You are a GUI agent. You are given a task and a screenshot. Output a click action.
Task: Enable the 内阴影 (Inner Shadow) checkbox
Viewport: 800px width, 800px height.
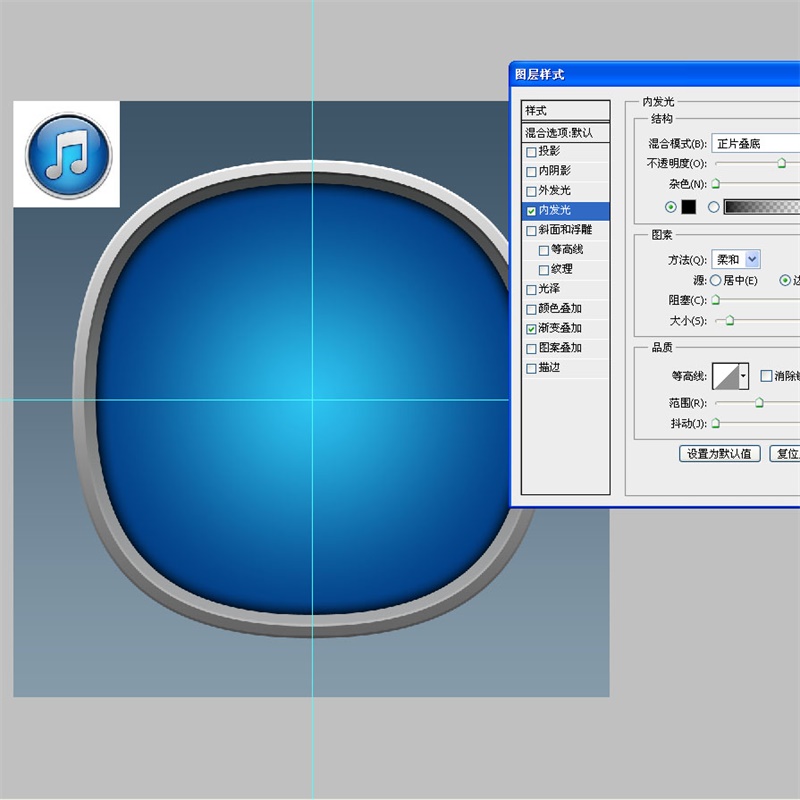click(531, 171)
